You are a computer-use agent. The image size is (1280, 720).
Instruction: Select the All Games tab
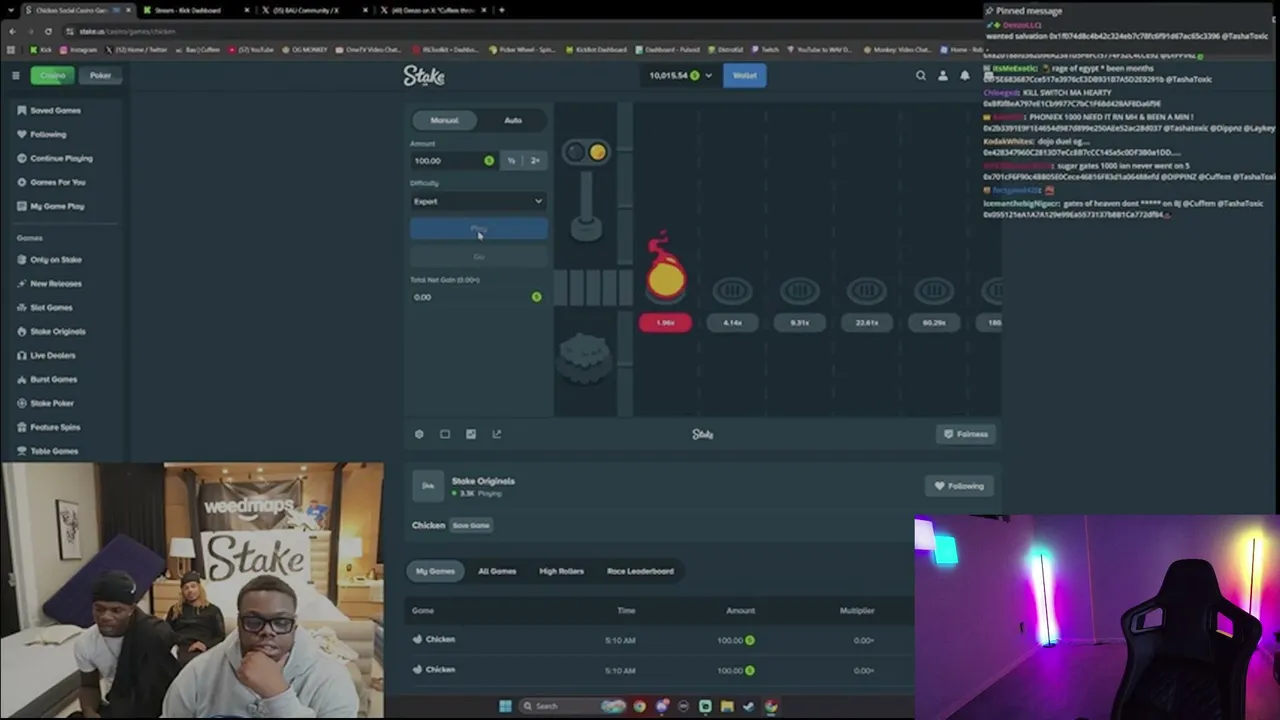pyautogui.click(x=497, y=571)
